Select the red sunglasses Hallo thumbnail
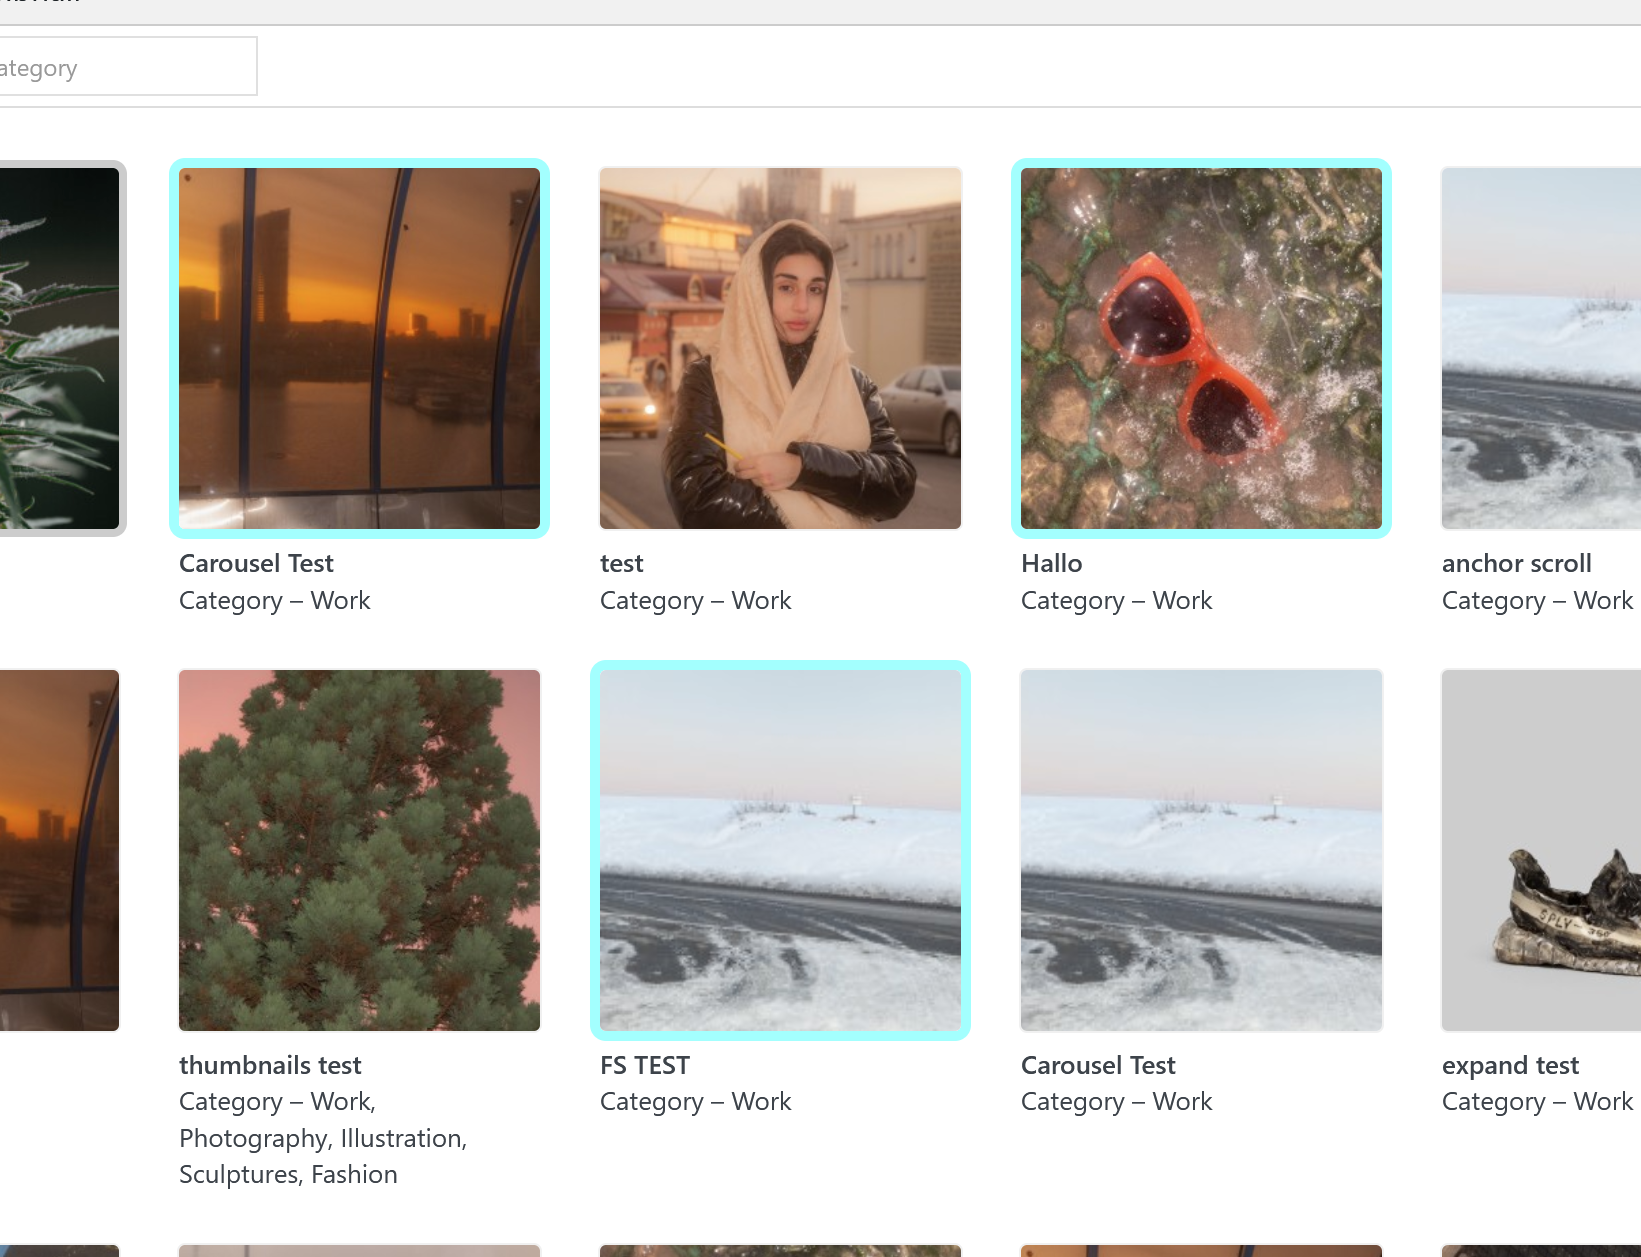 [x=1201, y=348]
